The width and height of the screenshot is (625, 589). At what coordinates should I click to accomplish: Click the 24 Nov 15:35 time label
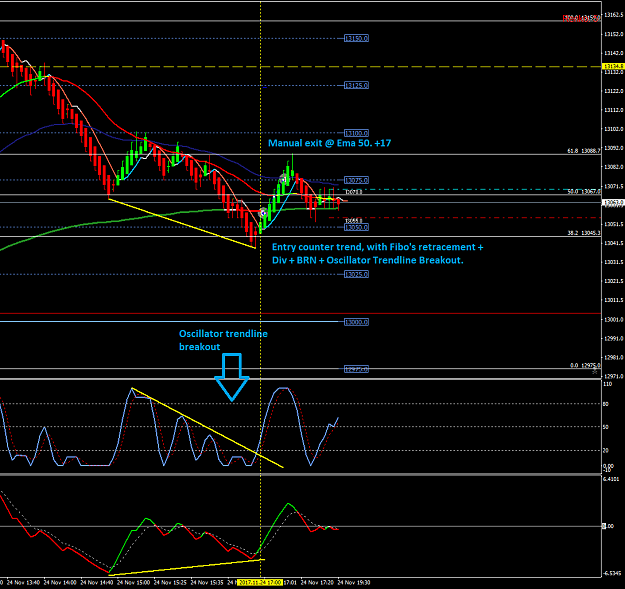tap(207, 583)
